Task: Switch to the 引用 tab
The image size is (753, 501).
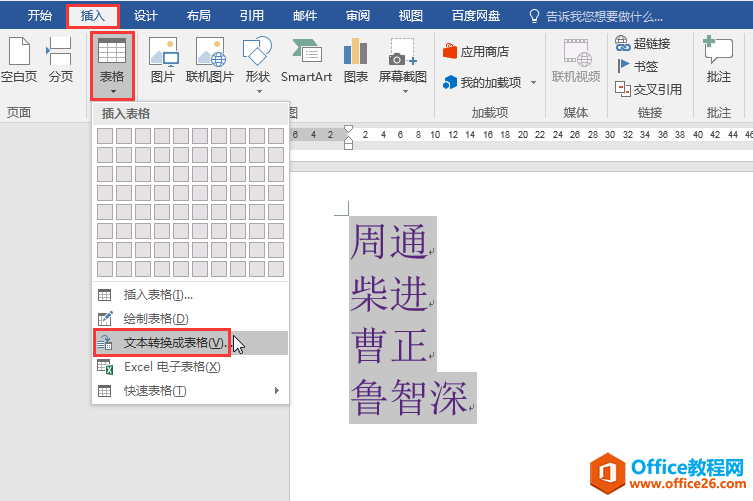Action: point(252,16)
